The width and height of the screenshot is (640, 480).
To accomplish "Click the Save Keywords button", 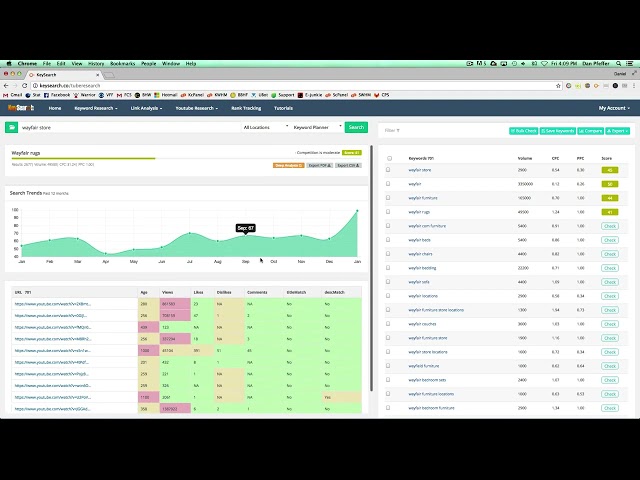I will click(x=558, y=131).
